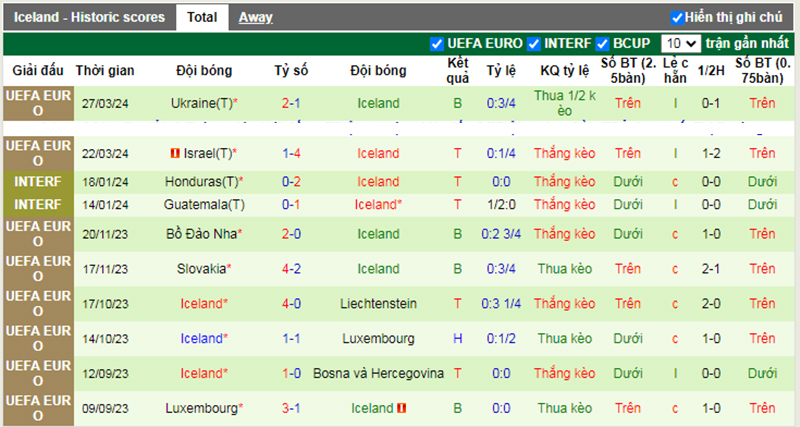
Task: Uncheck the UEFA EURO filter checkbox
Action: click(436, 44)
